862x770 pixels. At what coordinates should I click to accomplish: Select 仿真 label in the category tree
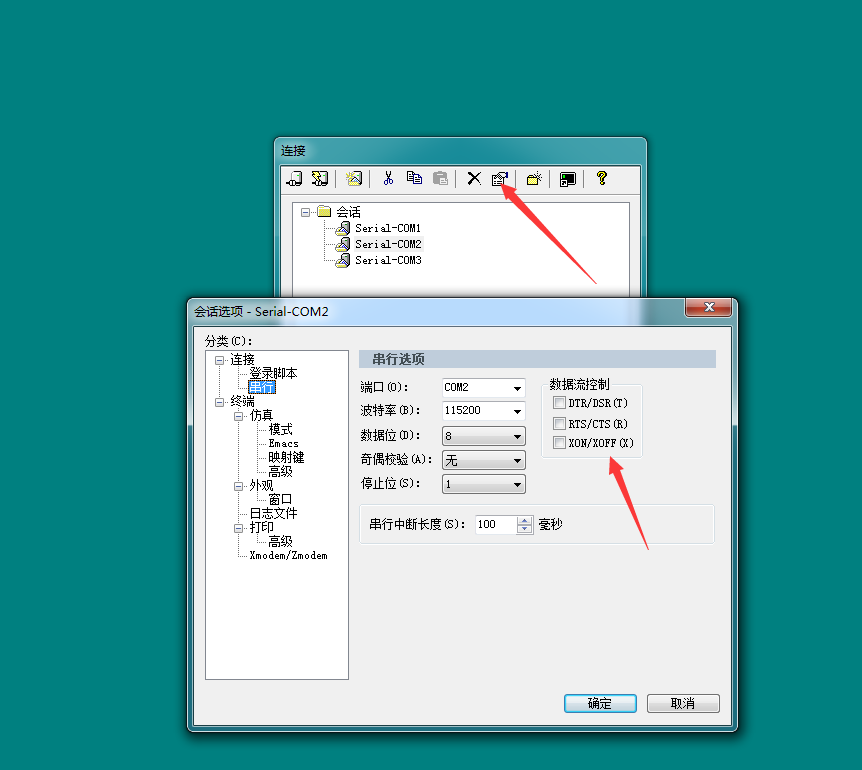(x=261, y=416)
